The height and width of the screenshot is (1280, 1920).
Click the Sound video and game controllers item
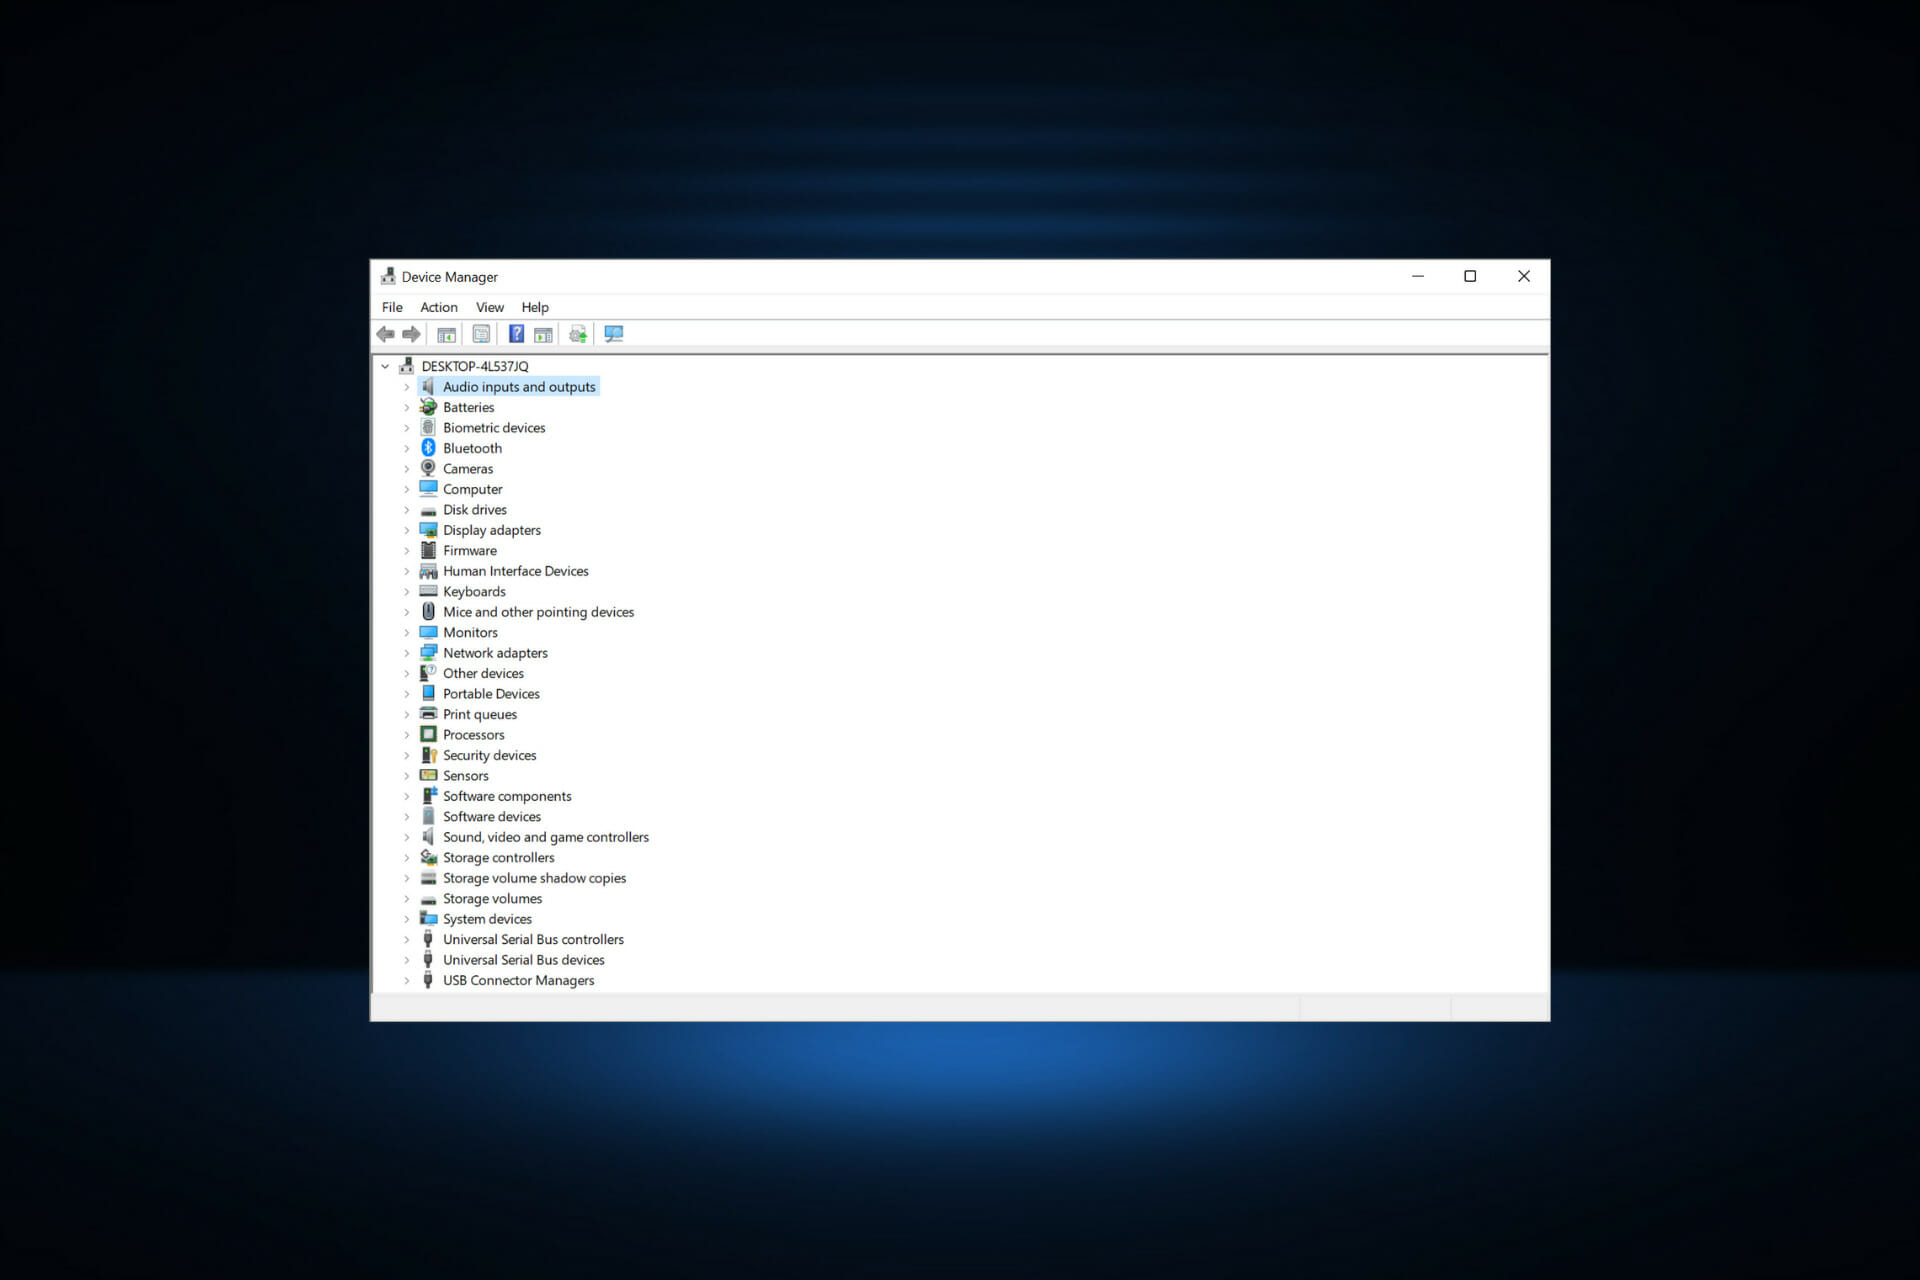click(x=547, y=836)
